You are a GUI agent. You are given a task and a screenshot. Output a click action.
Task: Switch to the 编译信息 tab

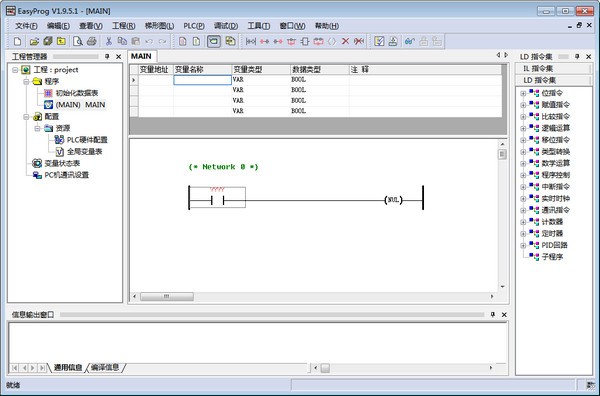click(x=105, y=368)
